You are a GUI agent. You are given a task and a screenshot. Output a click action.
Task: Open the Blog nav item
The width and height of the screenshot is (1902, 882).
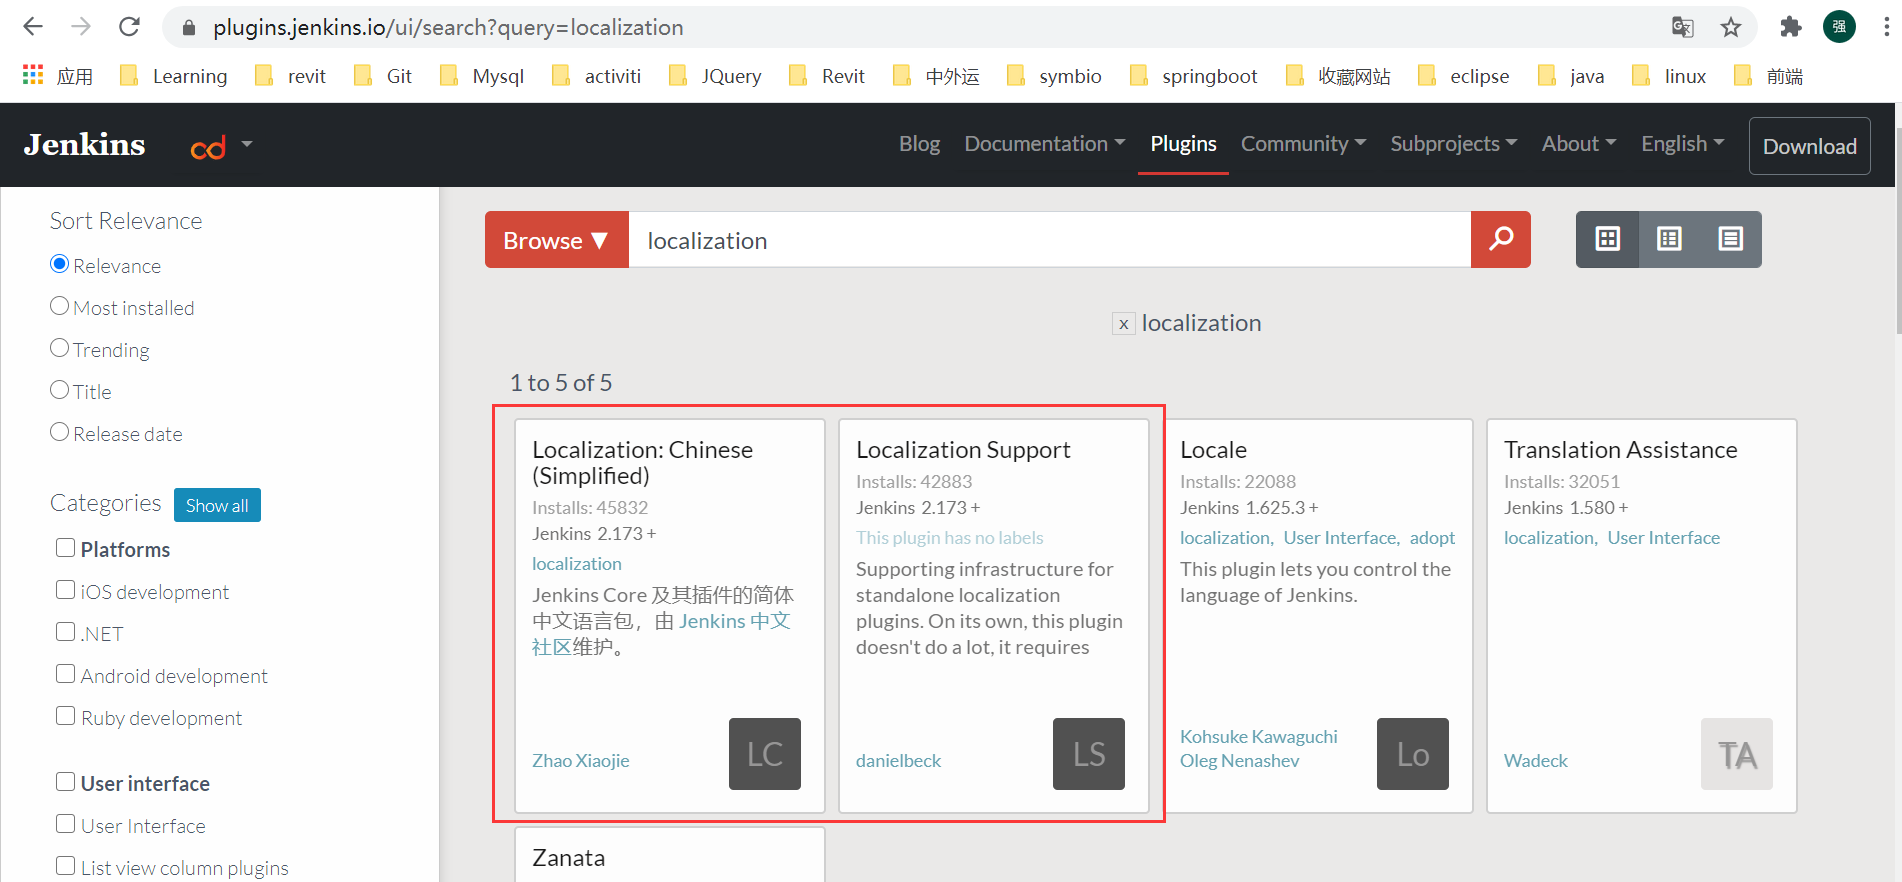point(919,144)
